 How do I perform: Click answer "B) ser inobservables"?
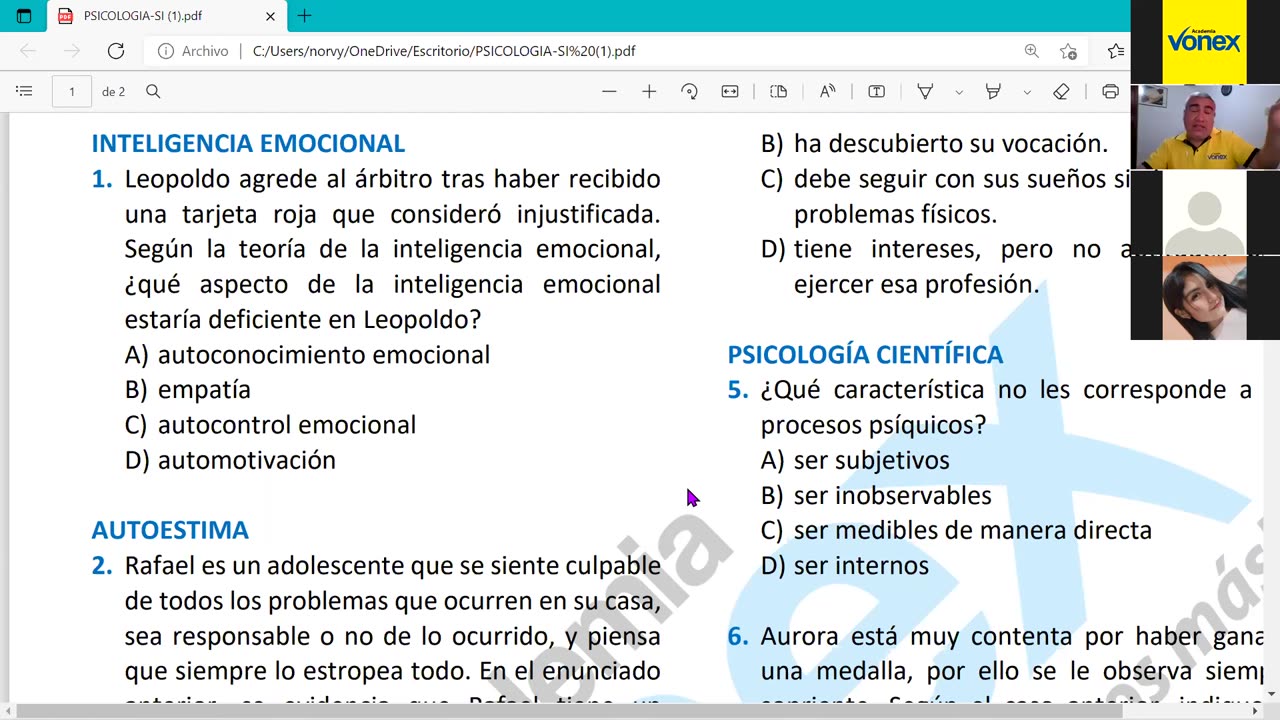pos(876,495)
